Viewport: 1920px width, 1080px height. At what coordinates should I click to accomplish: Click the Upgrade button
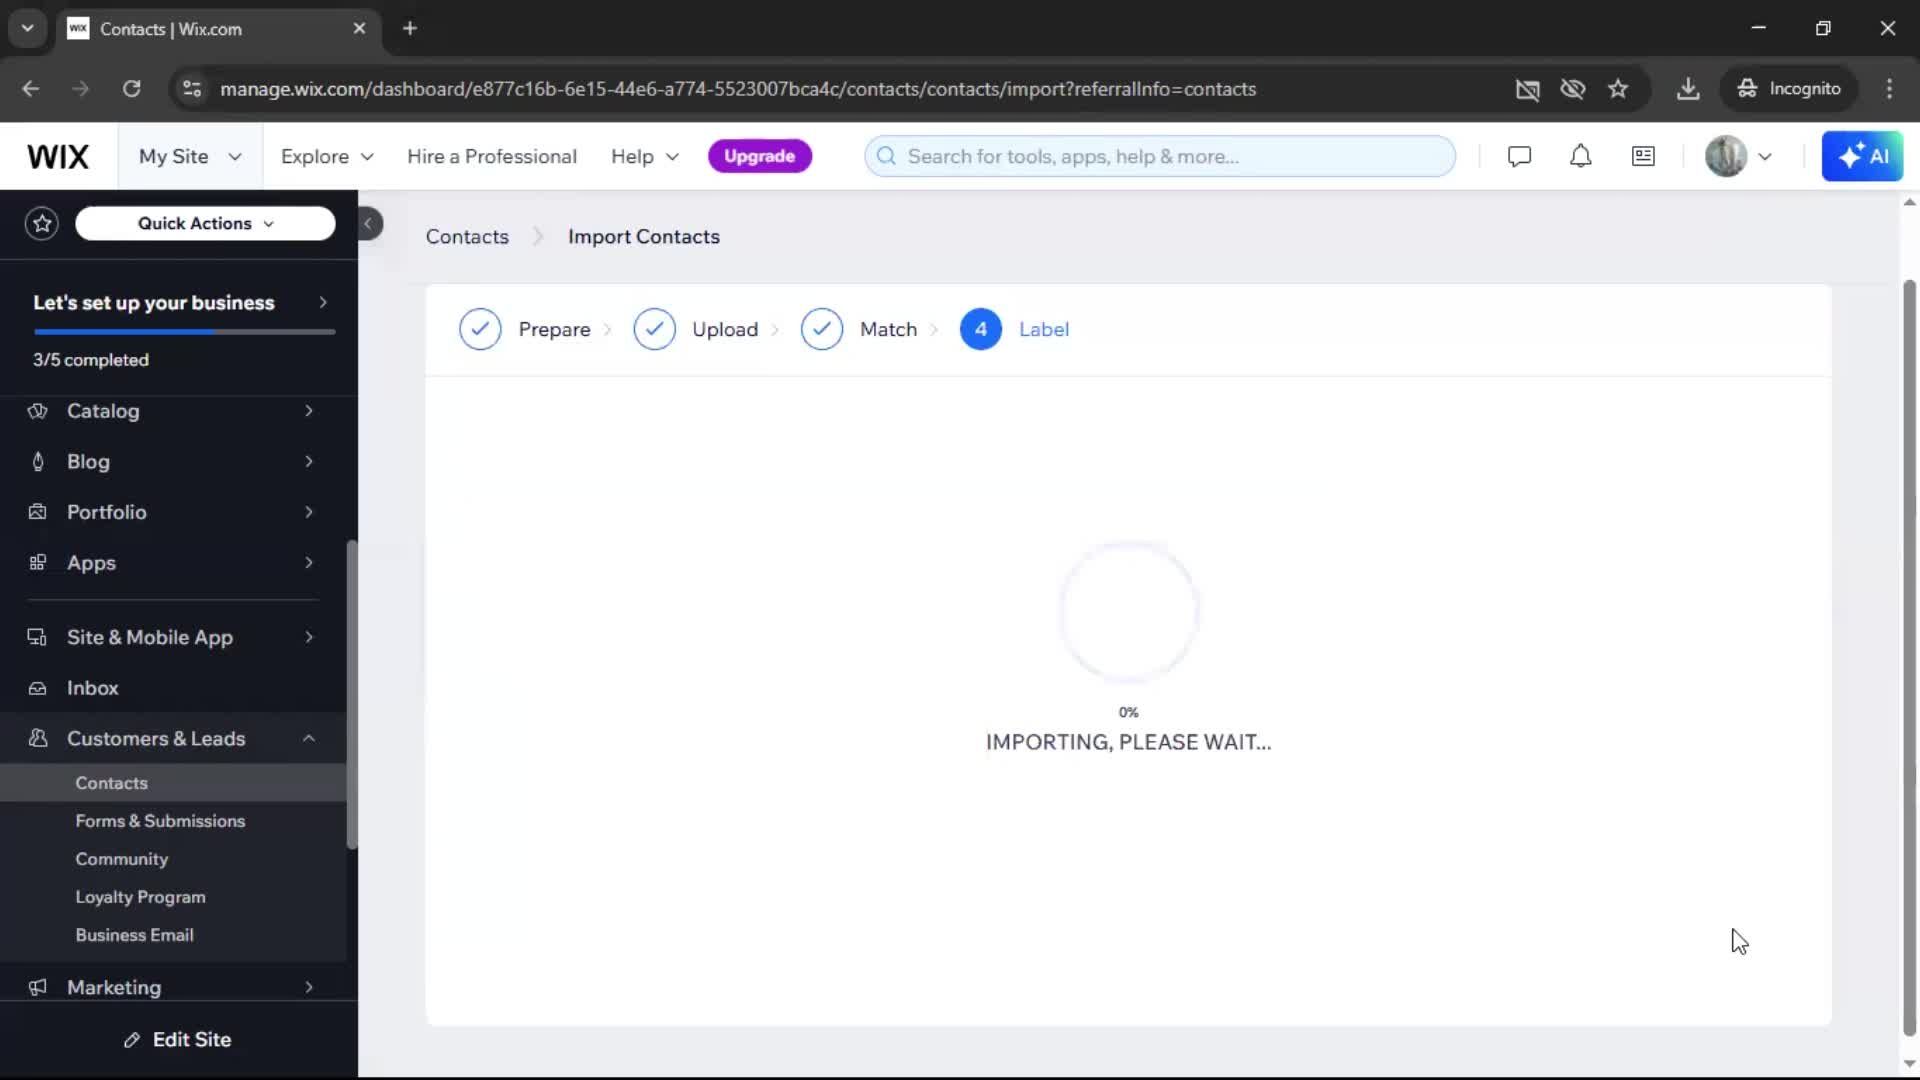[x=759, y=157]
